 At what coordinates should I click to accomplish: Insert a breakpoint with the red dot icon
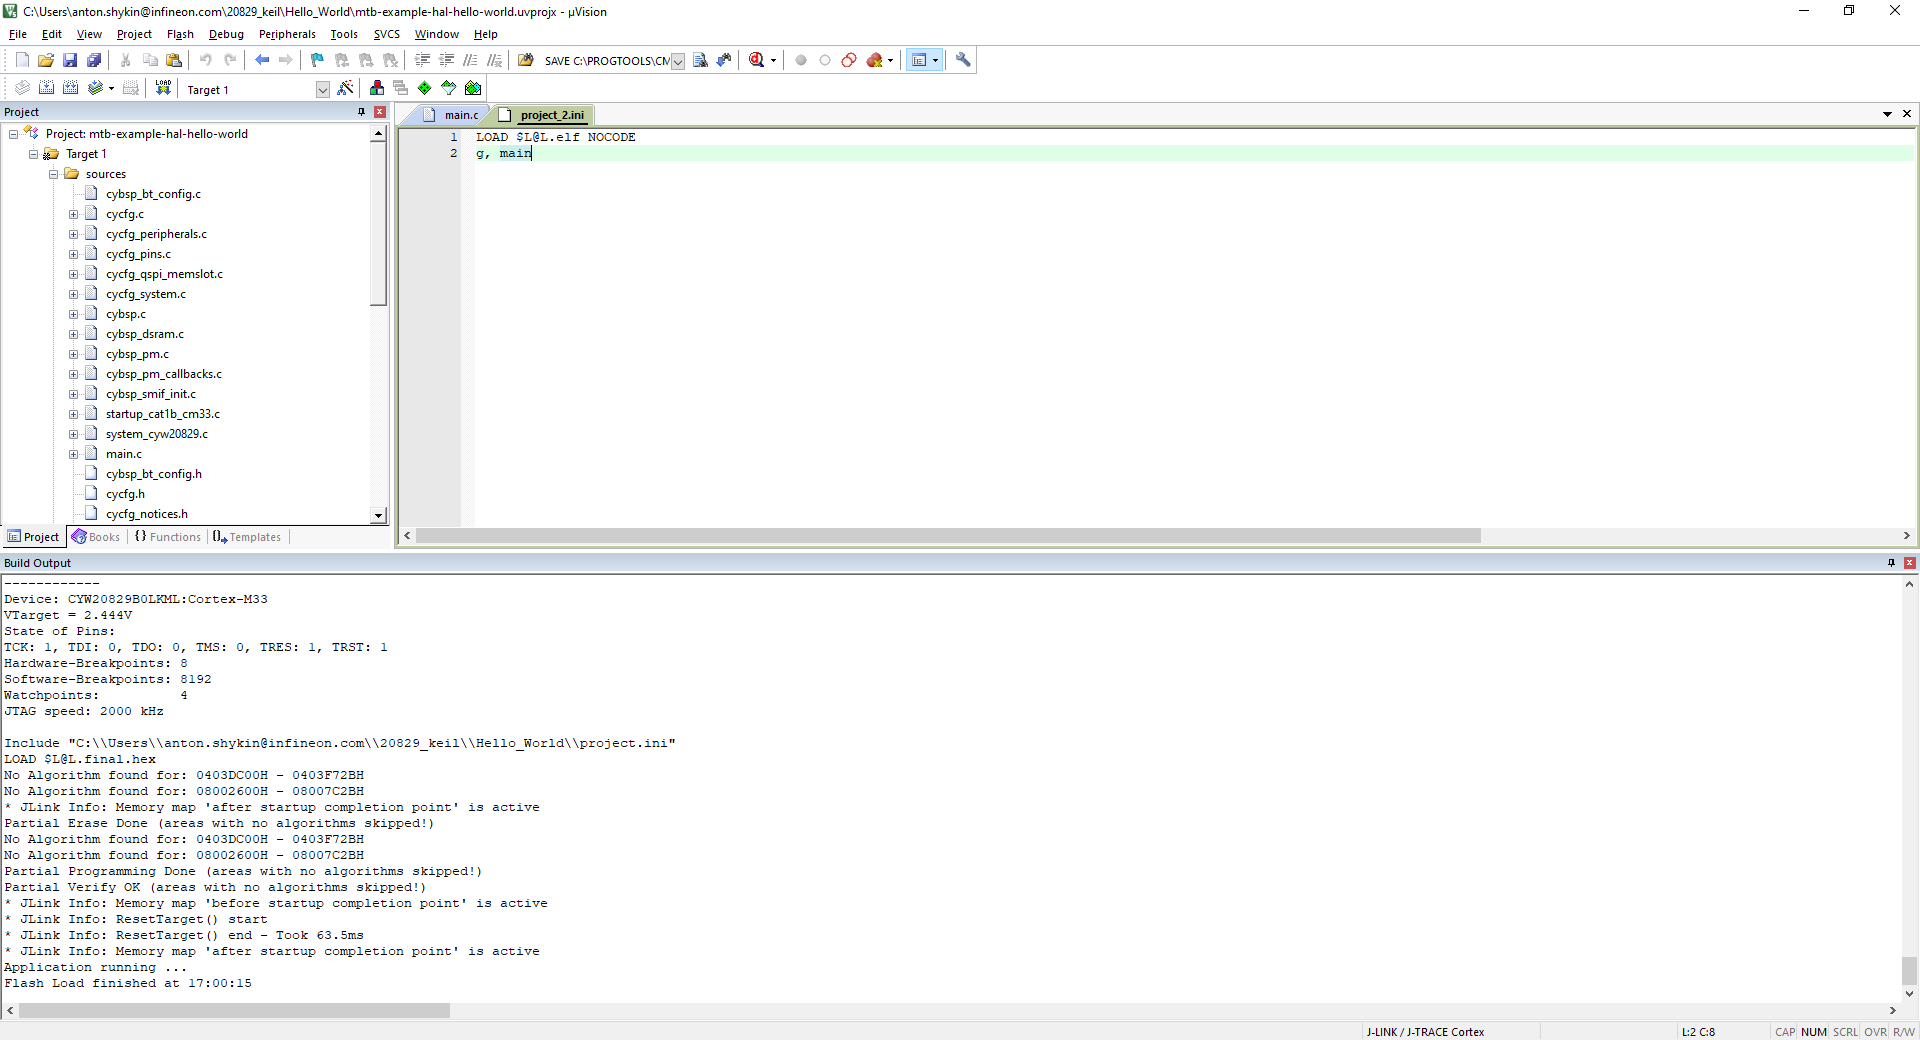[x=801, y=60]
